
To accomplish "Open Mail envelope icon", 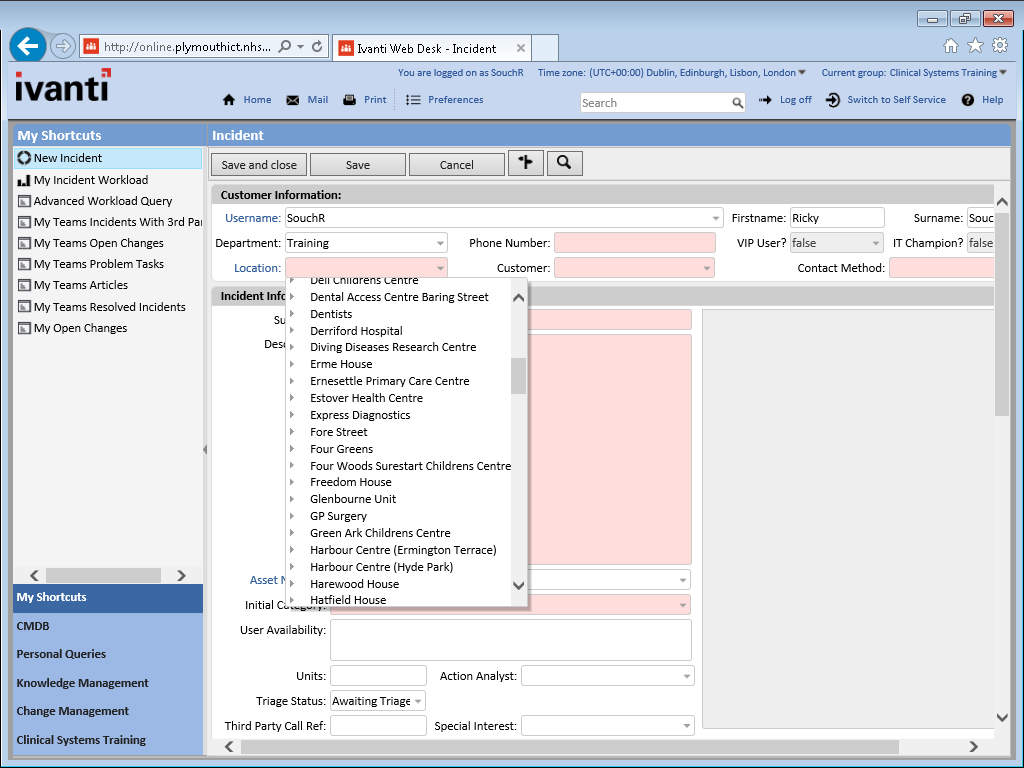I will (x=293, y=100).
